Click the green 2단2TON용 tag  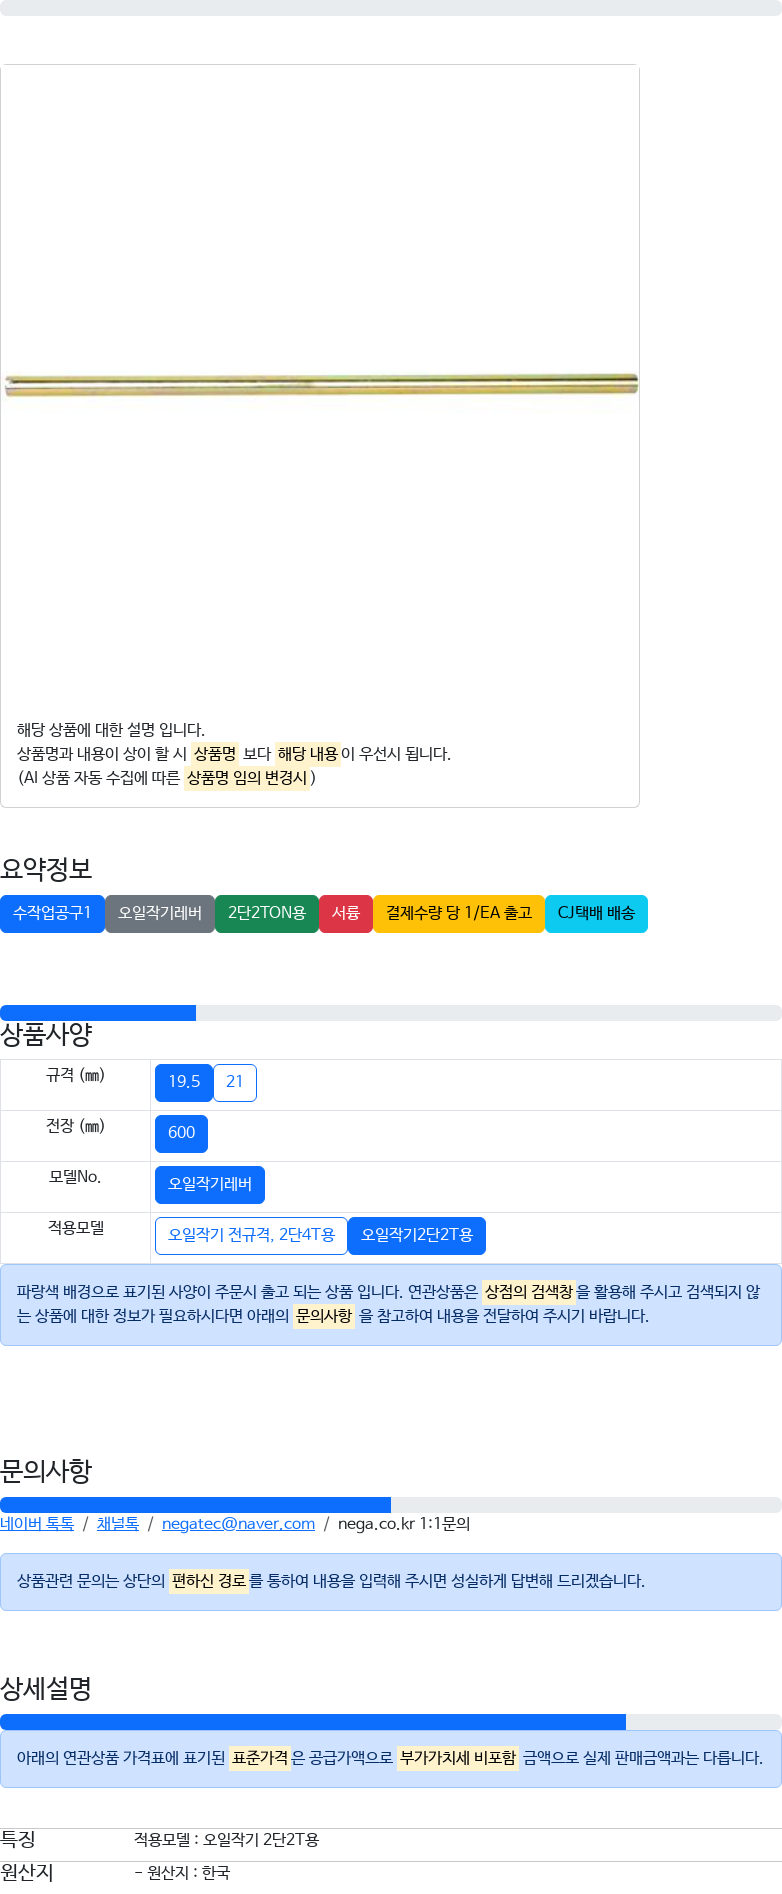267,913
